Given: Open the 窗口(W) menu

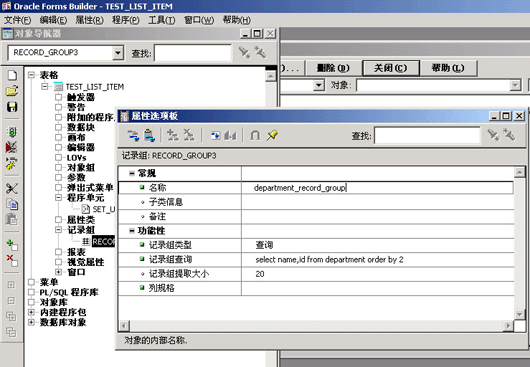Looking at the screenshot, I should pos(199,20).
